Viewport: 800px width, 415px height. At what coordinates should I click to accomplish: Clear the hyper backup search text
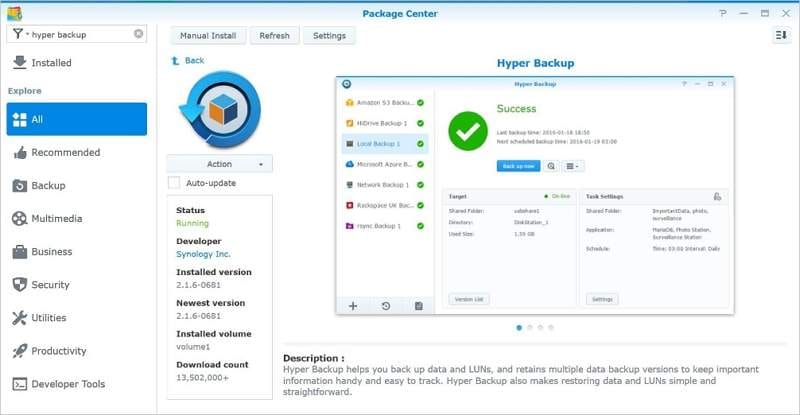138,34
